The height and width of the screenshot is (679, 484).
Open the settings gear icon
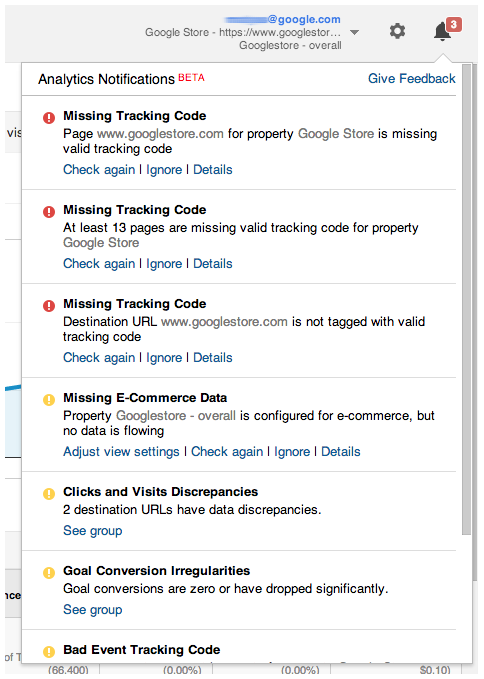(397, 31)
